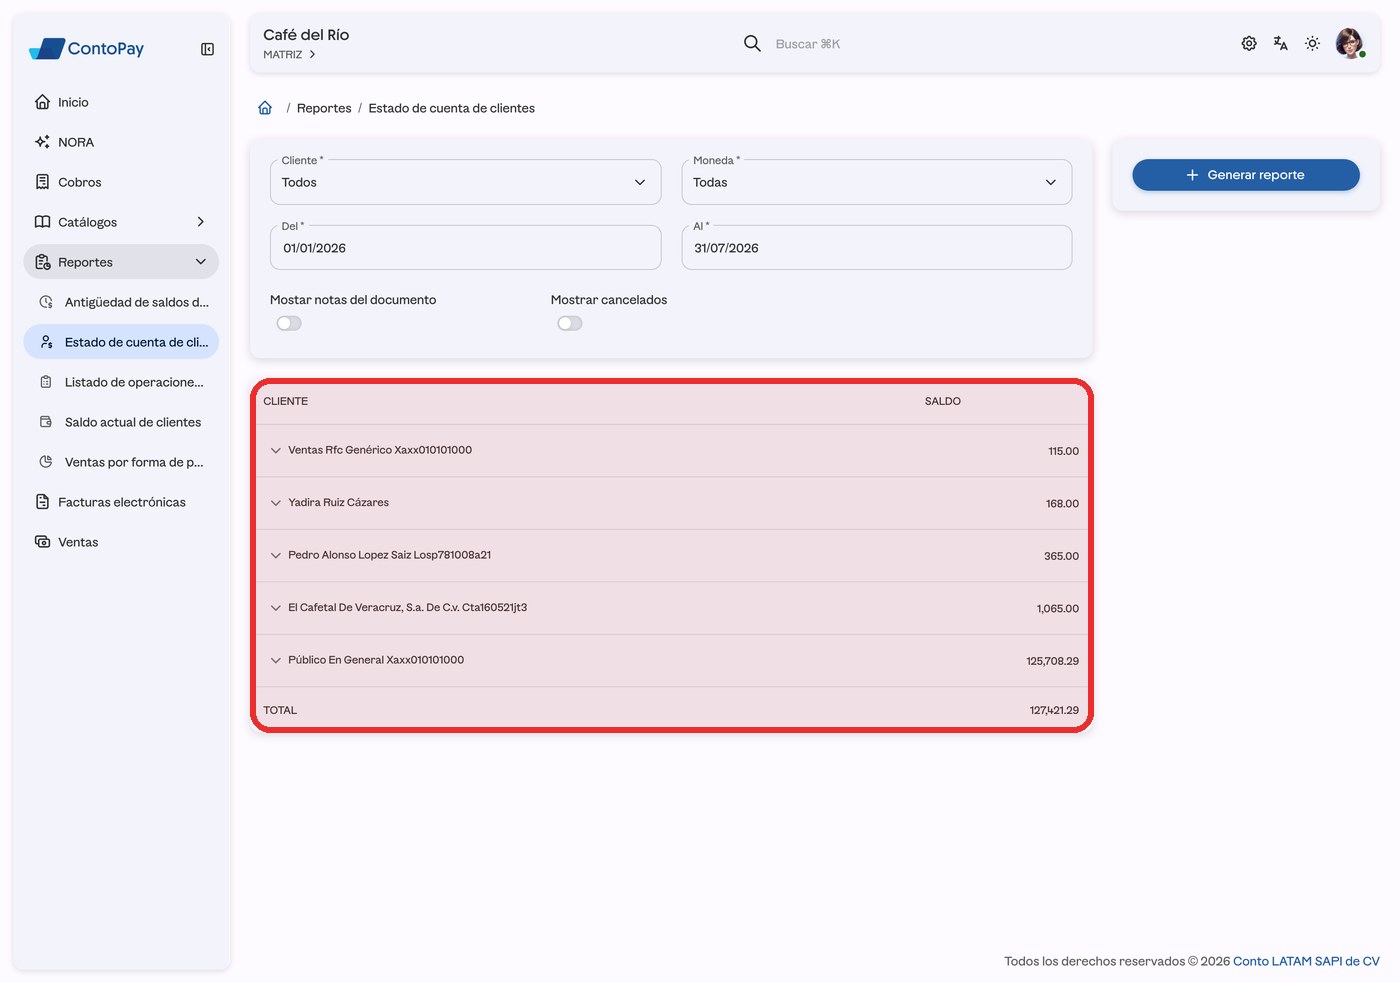Screen dimensions: 1400x983
Task: Open NORA assistant in sidebar
Action: pyautogui.click(x=121, y=142)
